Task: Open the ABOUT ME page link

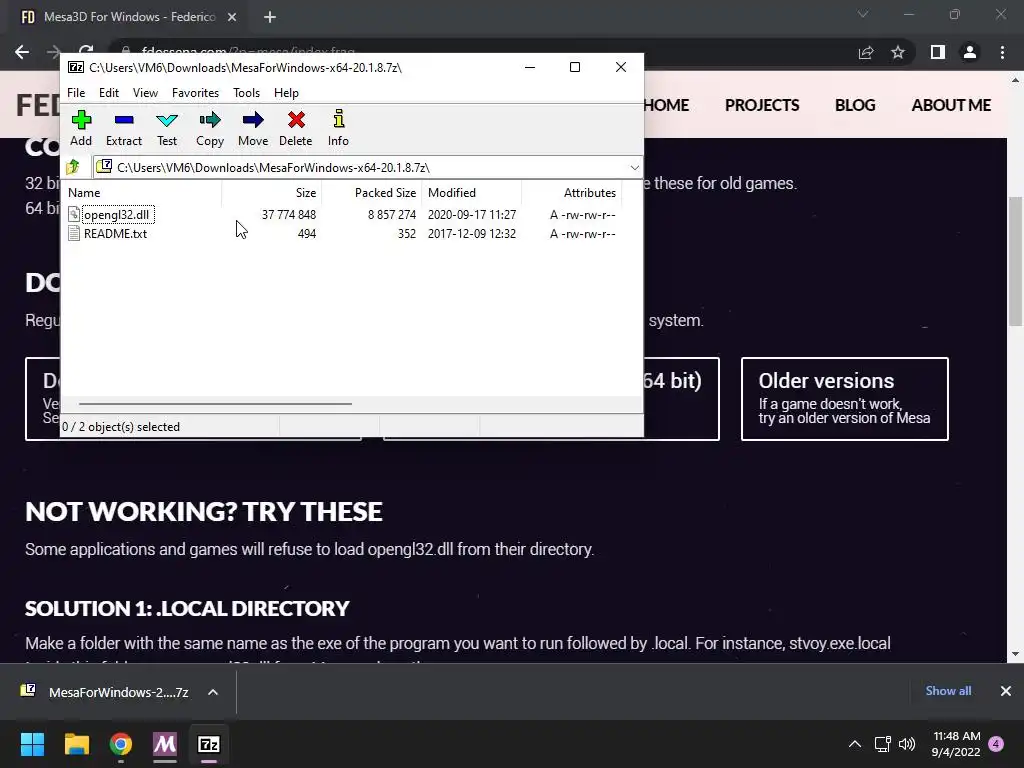Action: coord(951,105)
